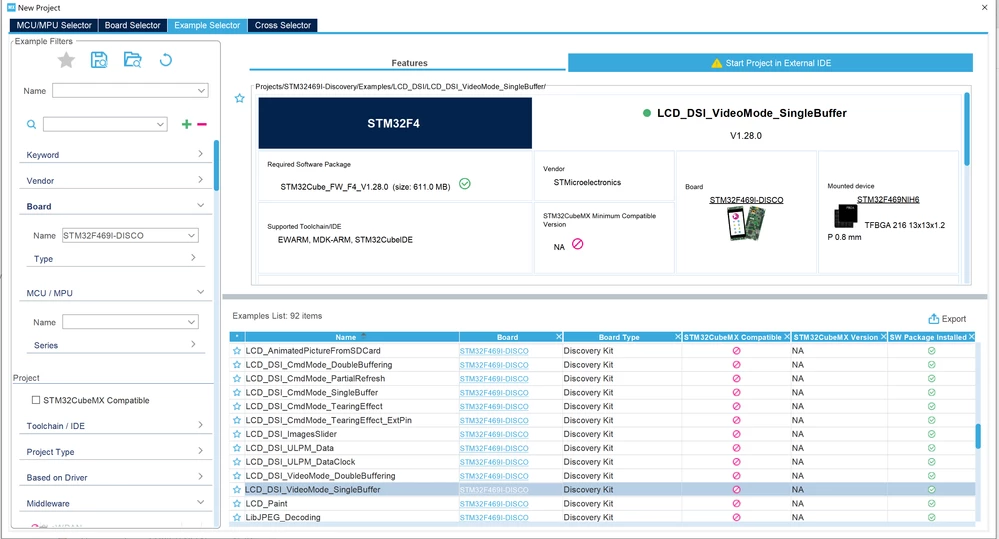
Task: Click Export icon above the examples list
Action: point(933,319)
